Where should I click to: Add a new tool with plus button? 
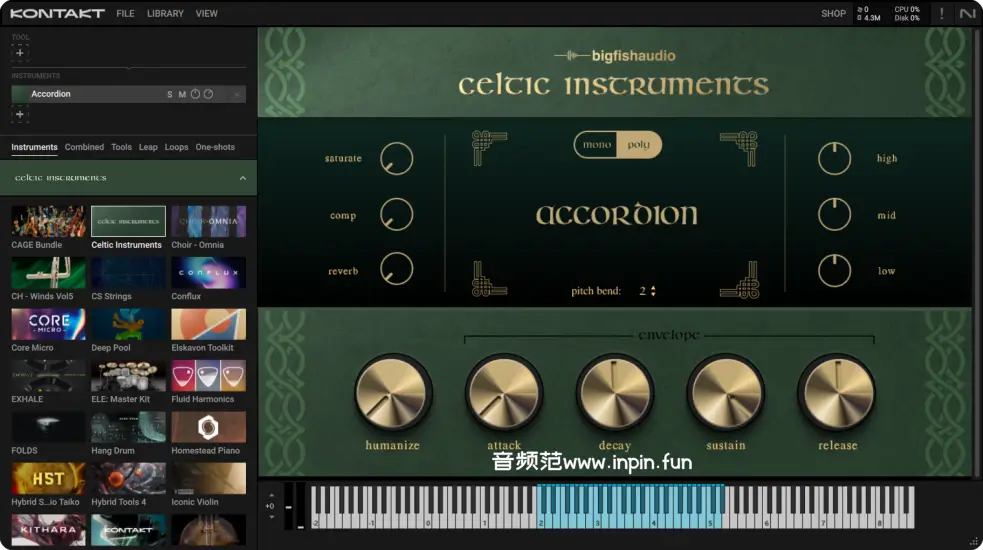[19, 53]
